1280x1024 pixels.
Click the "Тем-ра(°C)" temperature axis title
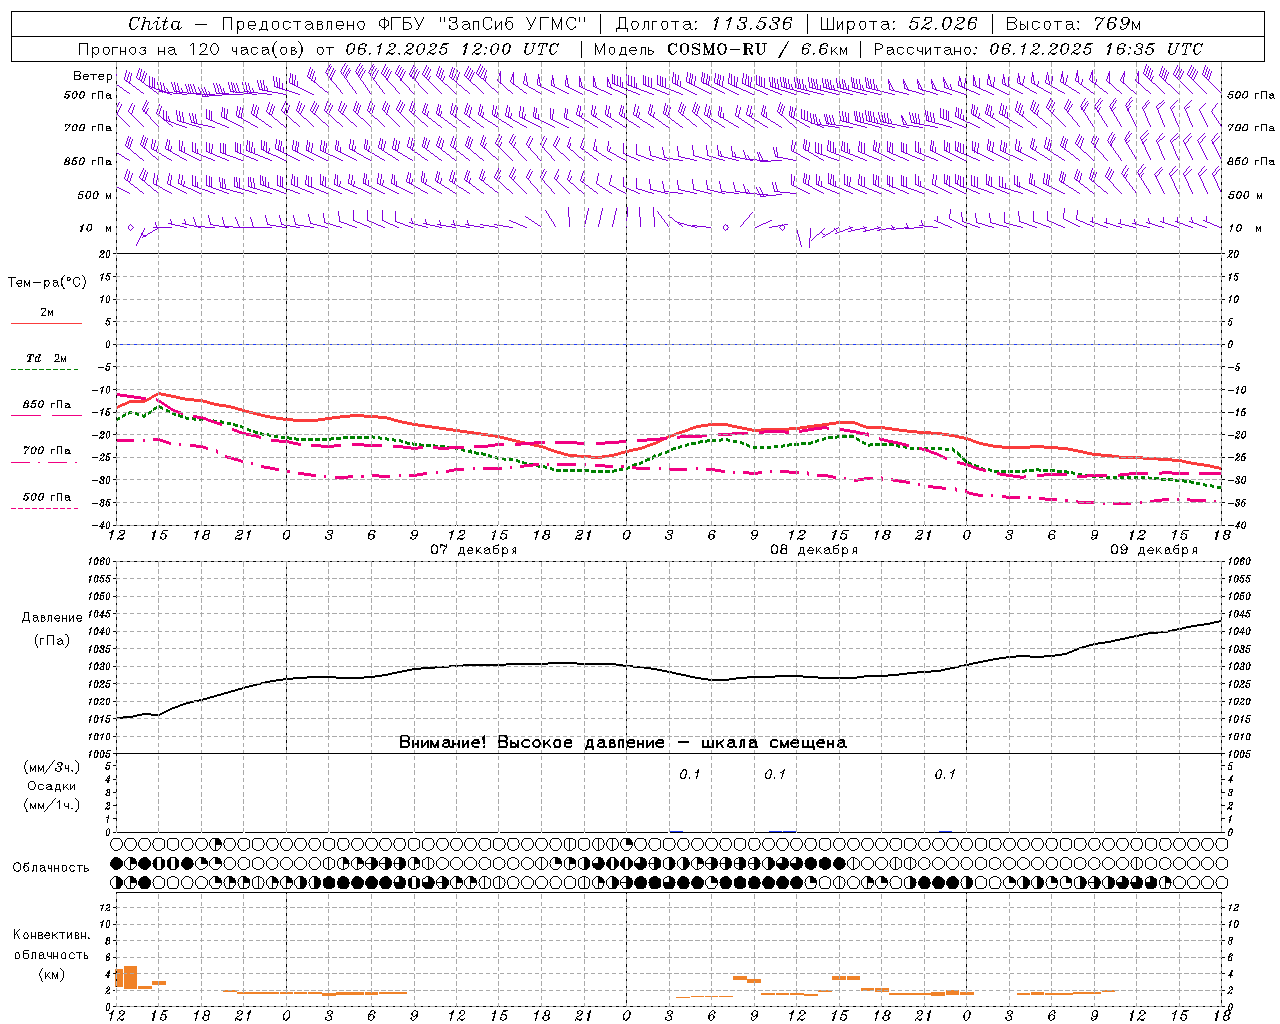coord(47,283)
